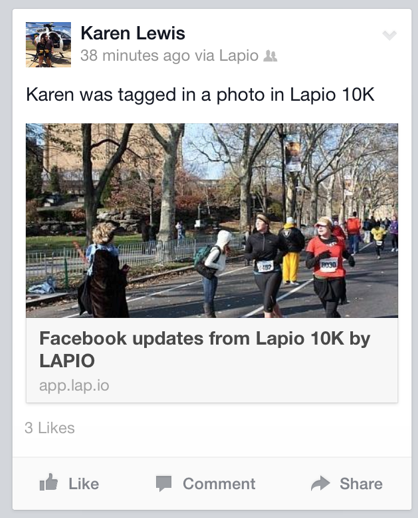The width and height of the screenshot is (418, 518).
Task: Open Karen Lewis profile name link
Action: click(133, 33)
